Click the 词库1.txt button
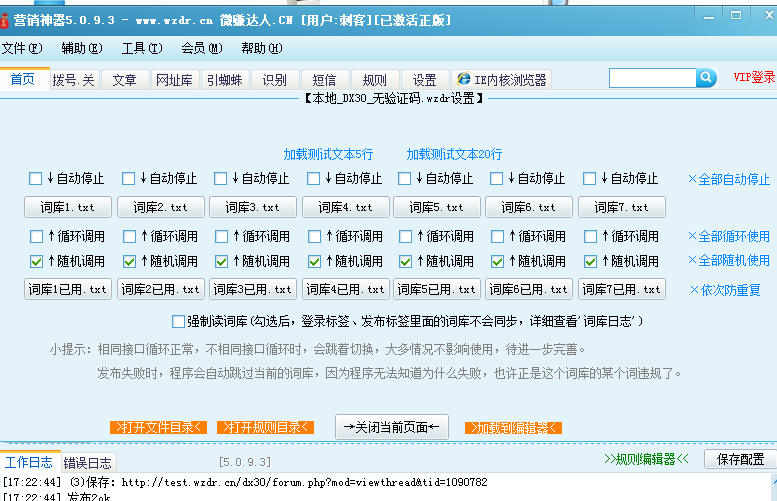 [68, 207]
